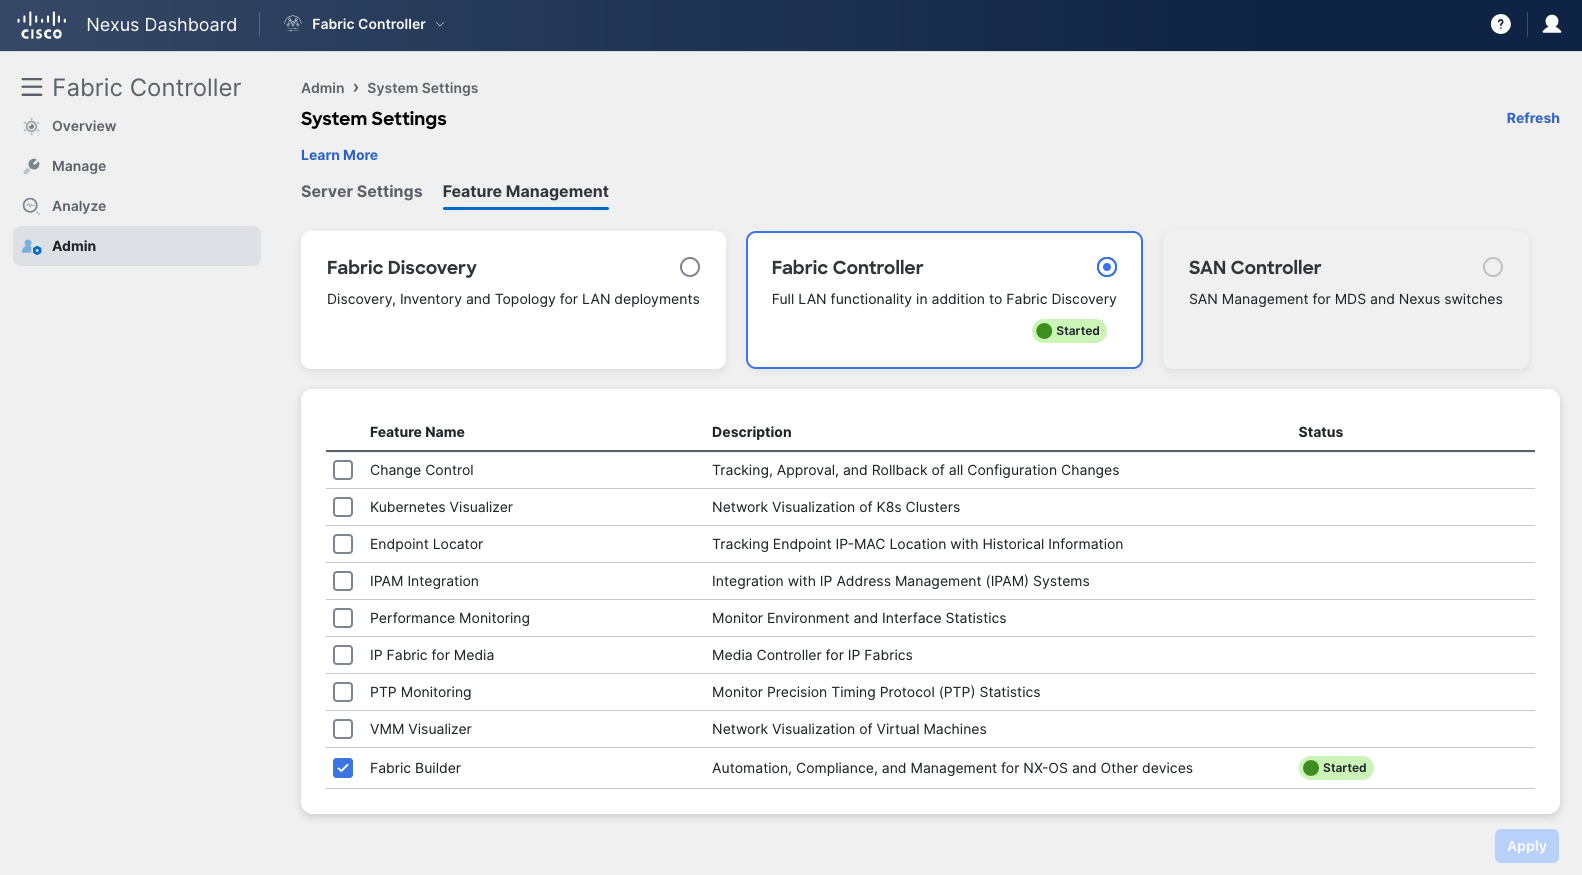Click the Fabric Discovery card title
The width and height of the screenshot is (1582, 875).
coord(402,267)
